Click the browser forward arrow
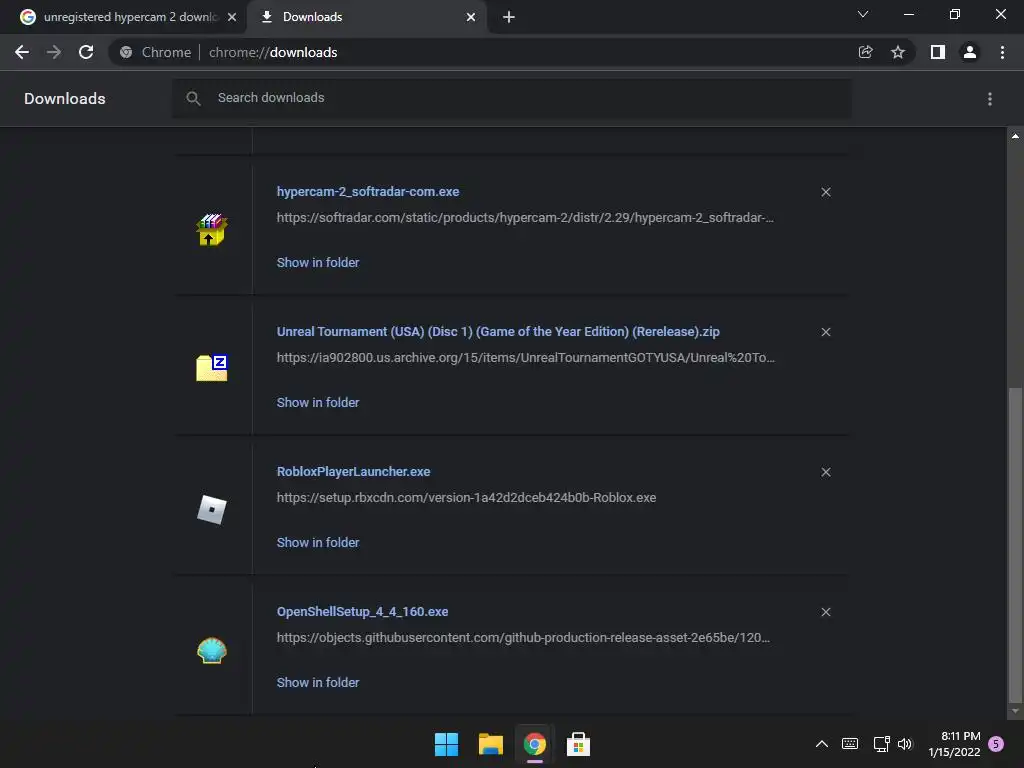The width and height of the screenshot is (1024, 768). [54, 52]
